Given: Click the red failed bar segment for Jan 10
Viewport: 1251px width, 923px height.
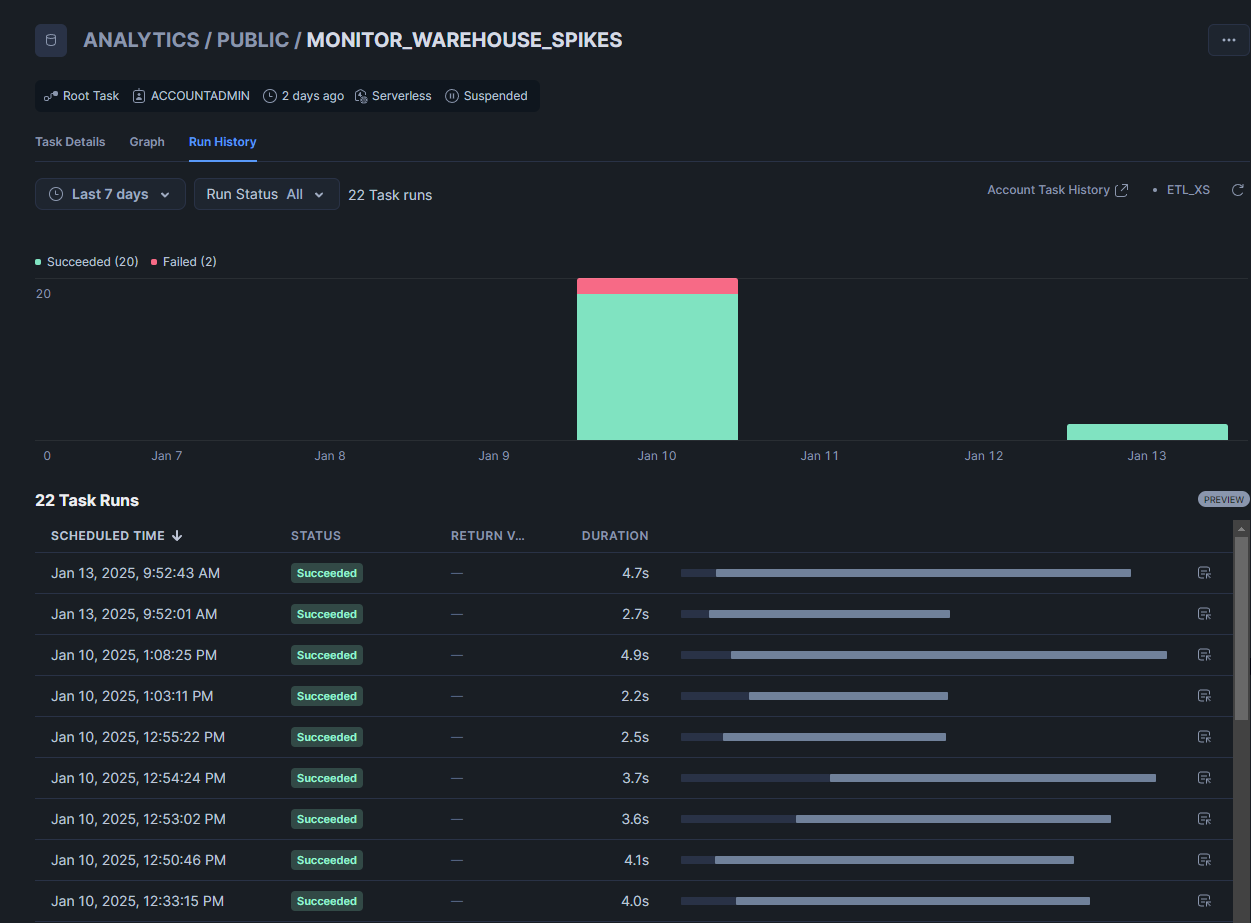Looking at the screenshot, I should pyautogui.click(x=657, y=286).
